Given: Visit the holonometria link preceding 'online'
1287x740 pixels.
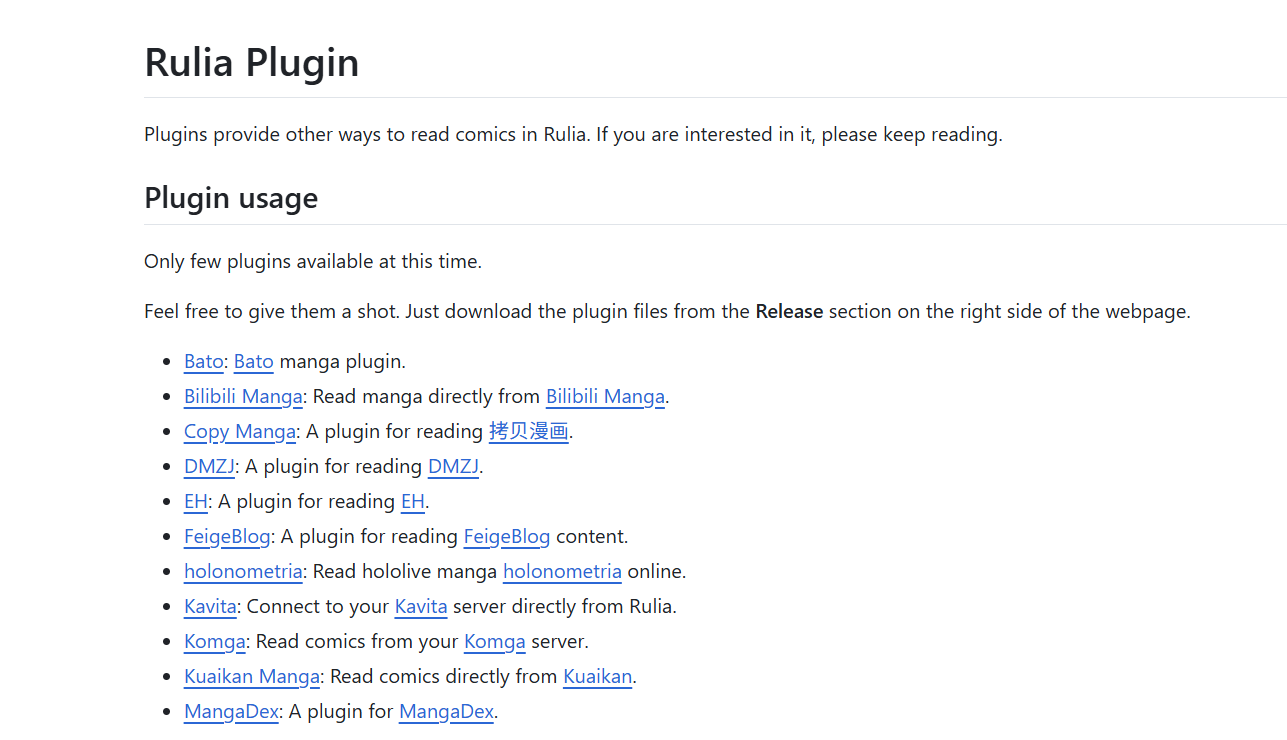Looking at the screenshot, I should pyautogui.click(x=562, y=572).
